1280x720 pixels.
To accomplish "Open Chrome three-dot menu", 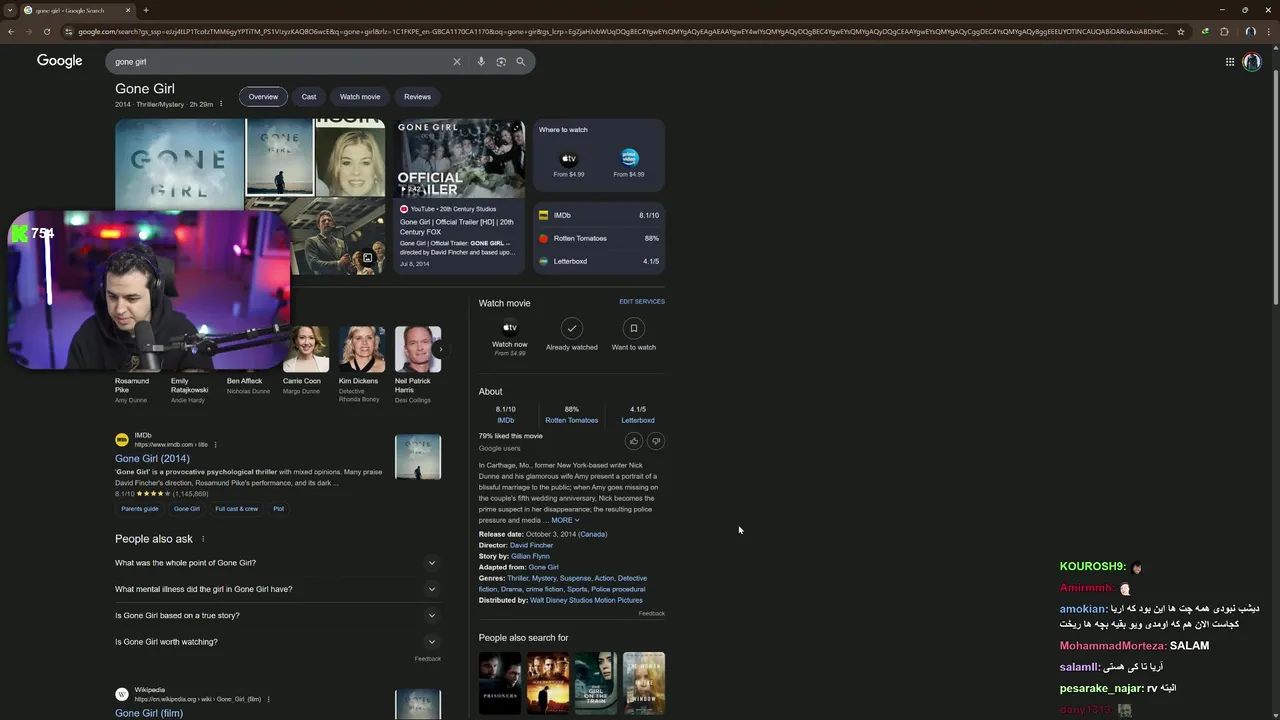I will (1268, 31).
